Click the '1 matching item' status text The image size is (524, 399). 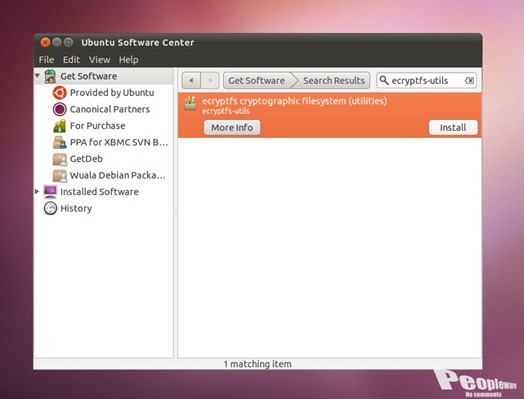[258, 364]
